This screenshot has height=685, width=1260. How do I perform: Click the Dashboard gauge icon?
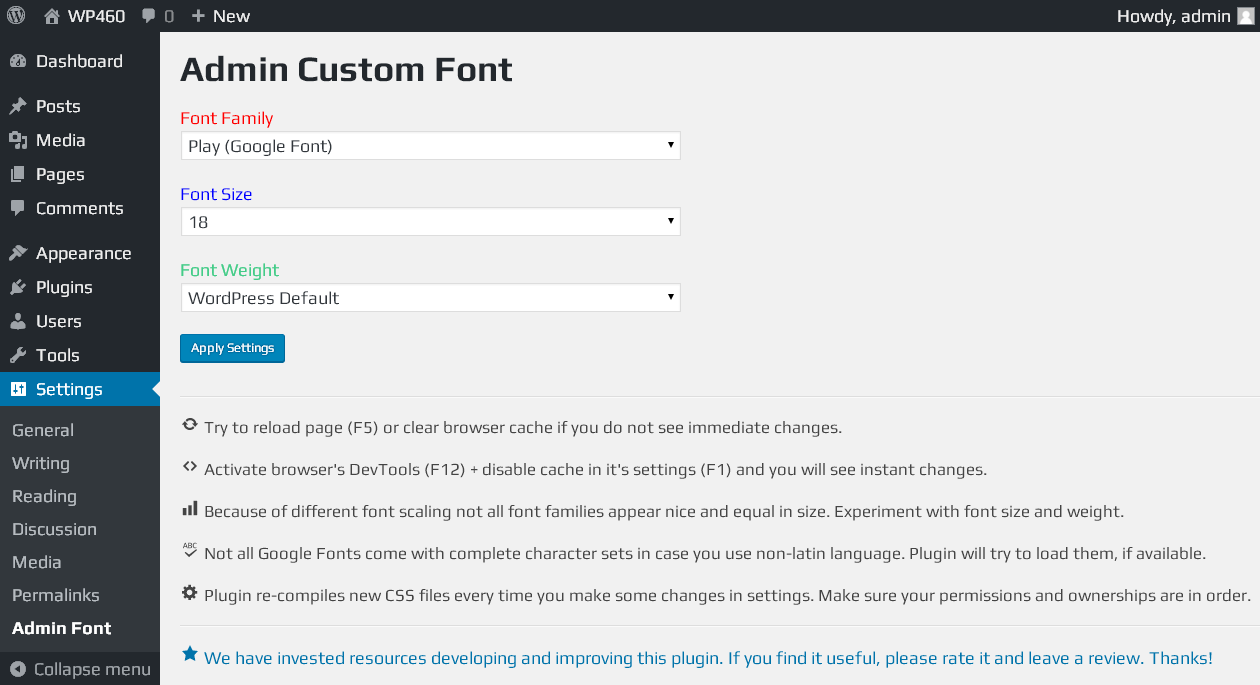[x=18, y=61]
